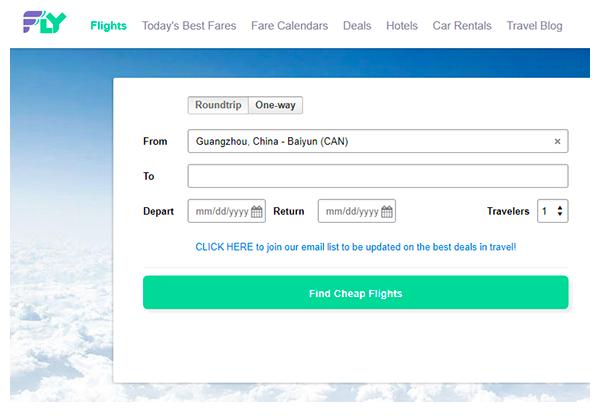Go to Fare Calendars
This screenshot has width=606, height=416.
pos(289,26)
